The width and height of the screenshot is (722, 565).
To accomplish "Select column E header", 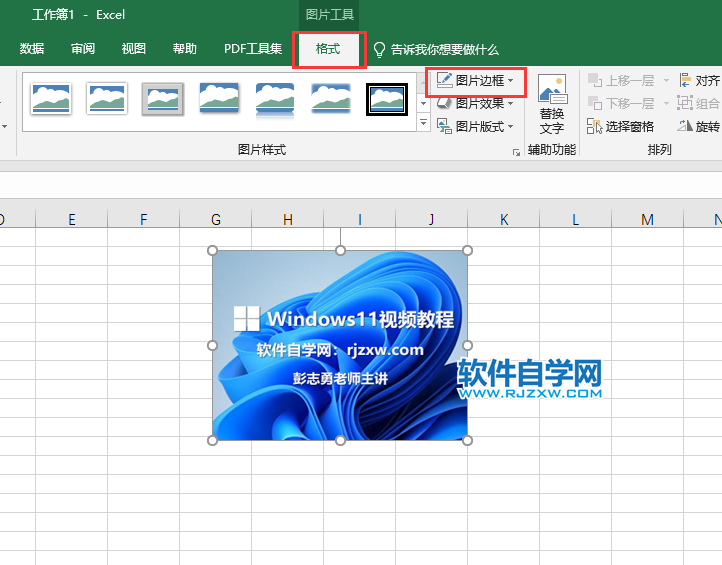I will pos(71,219).
